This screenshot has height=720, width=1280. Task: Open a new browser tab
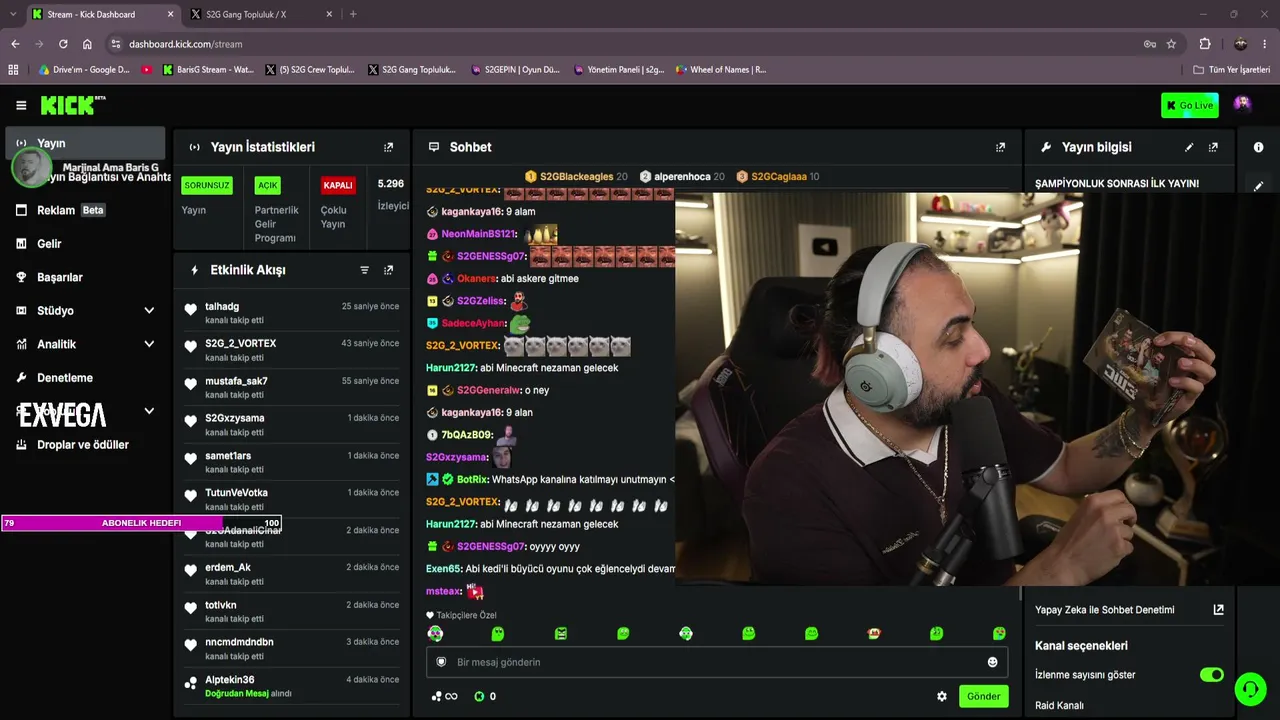point(353,14)
